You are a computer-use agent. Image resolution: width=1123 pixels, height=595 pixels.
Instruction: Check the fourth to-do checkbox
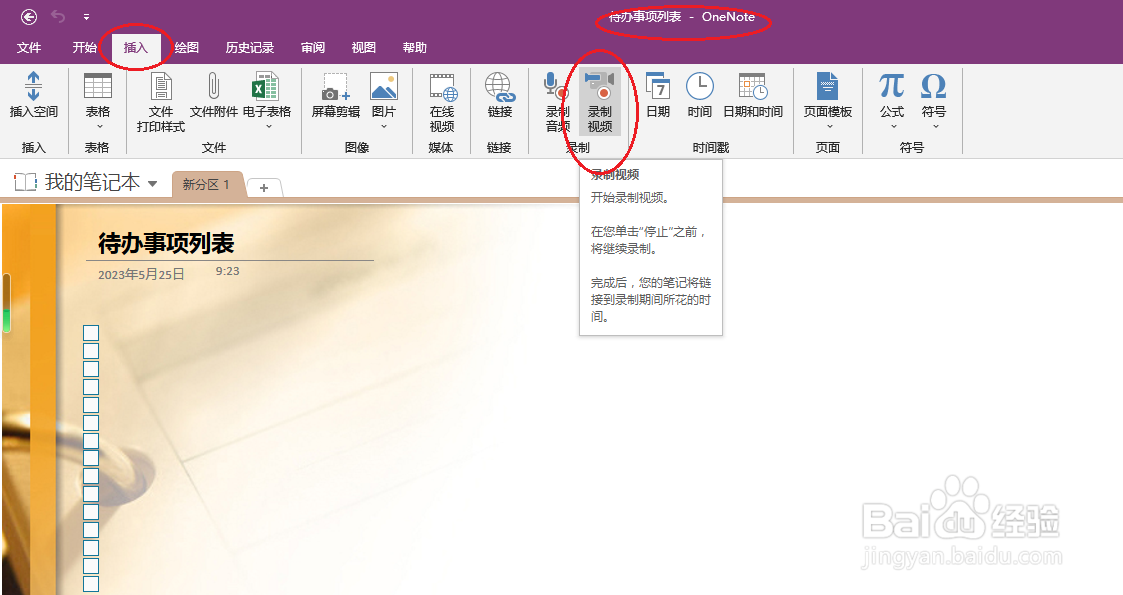(91, 387)
